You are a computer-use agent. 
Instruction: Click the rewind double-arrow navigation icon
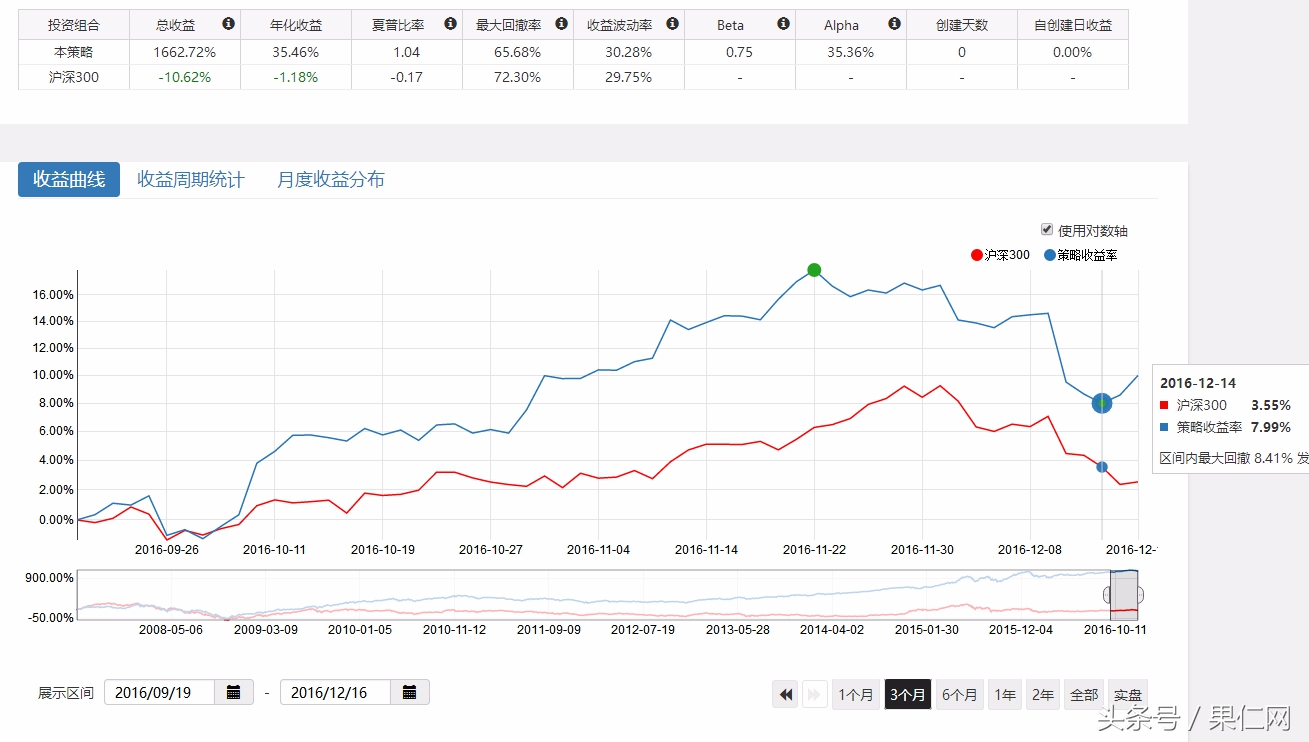785,693
